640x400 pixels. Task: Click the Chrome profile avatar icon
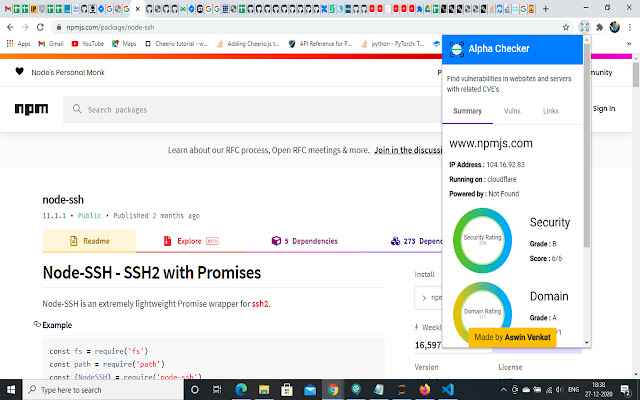[x=615, y=27]
